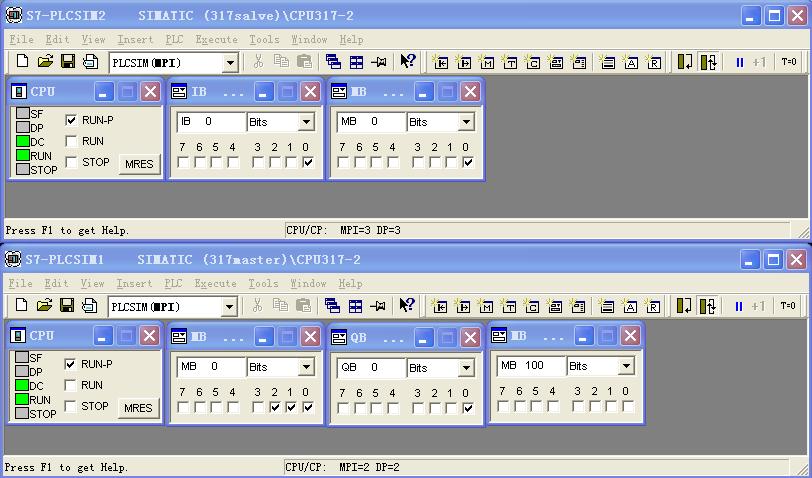Click MB 100 address field in PLCSIM1
812x478 pixels.
[x=531, y=366]
